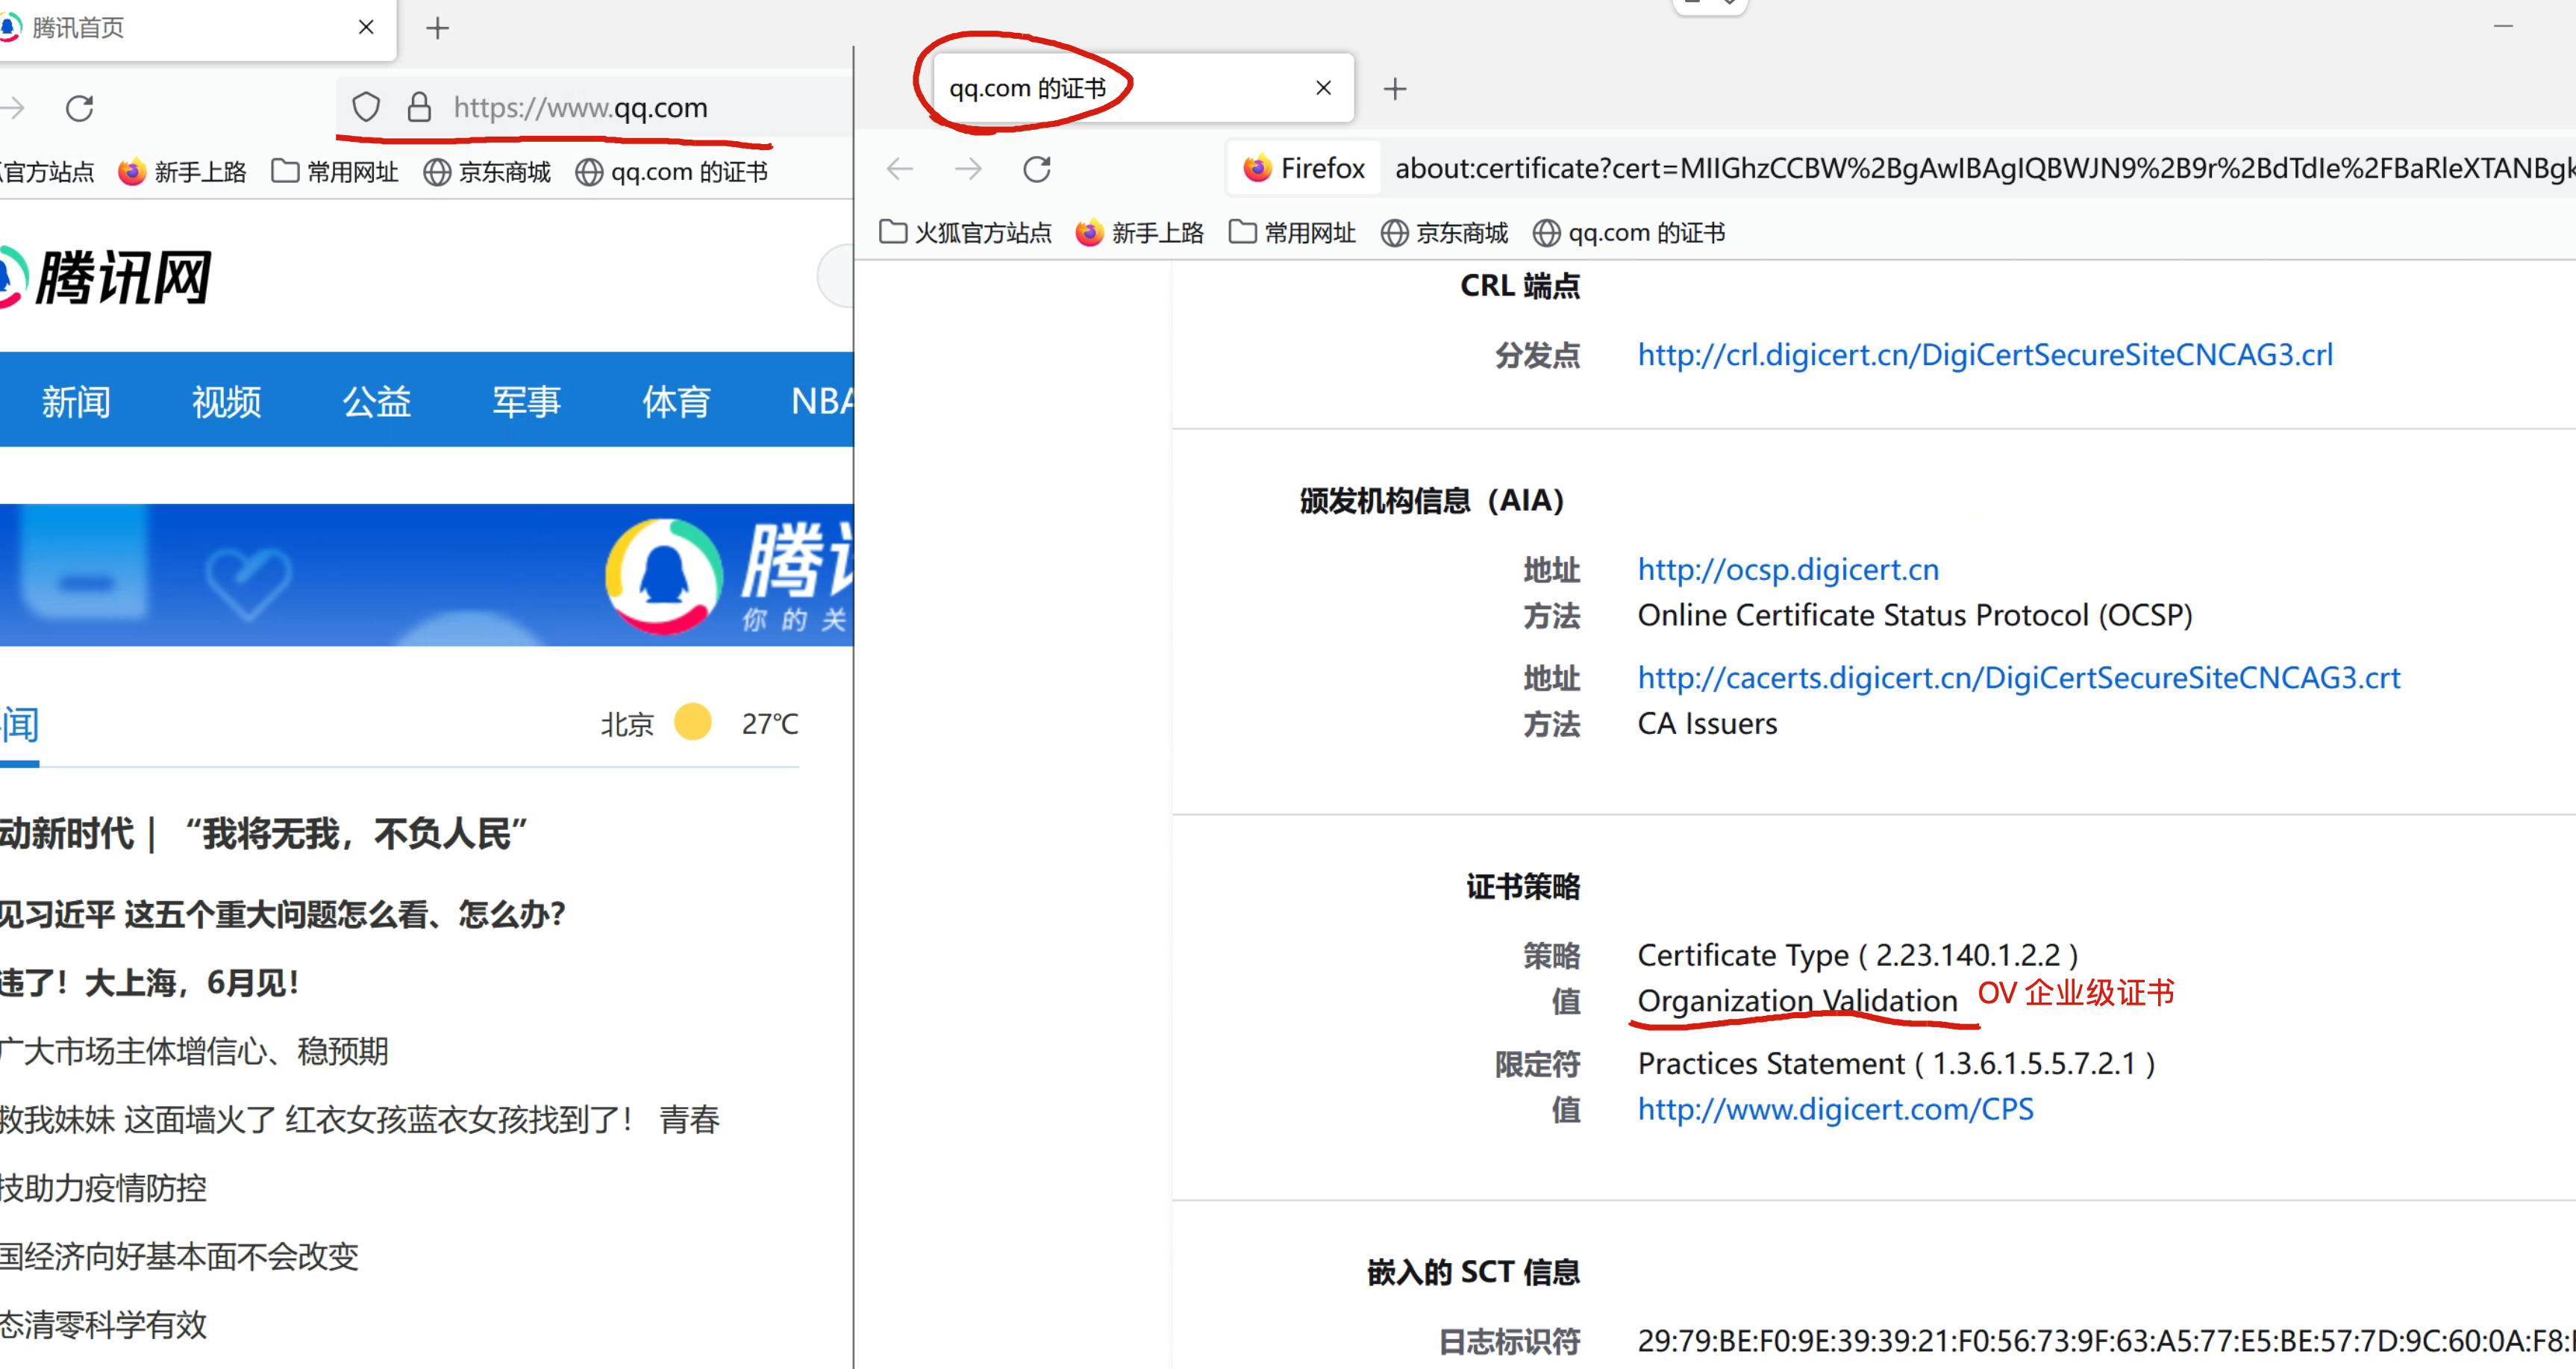Open new tab with plus in left window
The height and width of the screenshot is (1369, 2576).
coord(437,28)
